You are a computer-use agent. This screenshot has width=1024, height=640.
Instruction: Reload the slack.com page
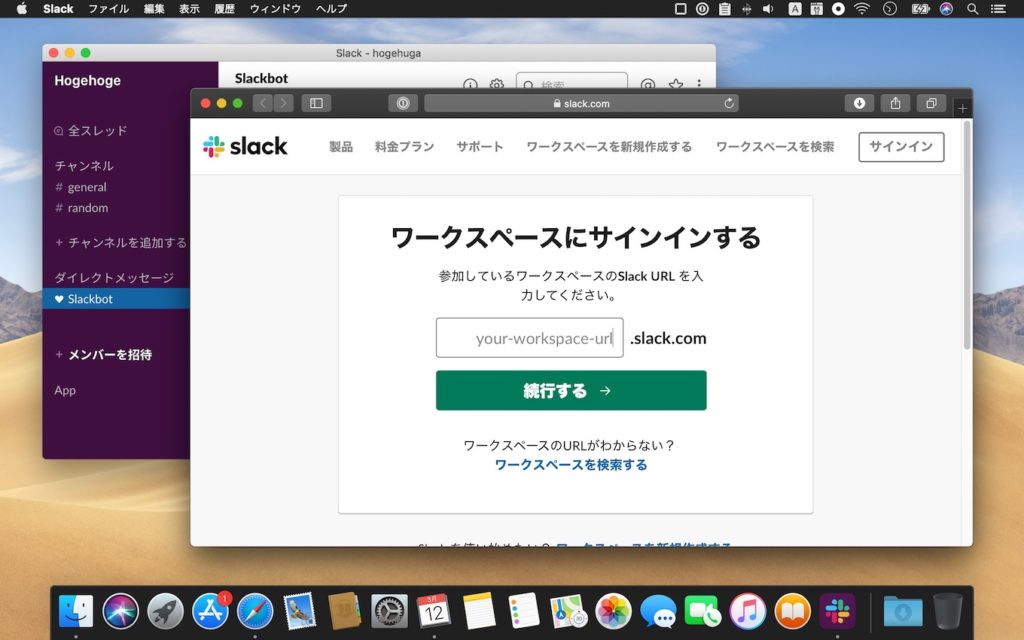coord(728,102)
